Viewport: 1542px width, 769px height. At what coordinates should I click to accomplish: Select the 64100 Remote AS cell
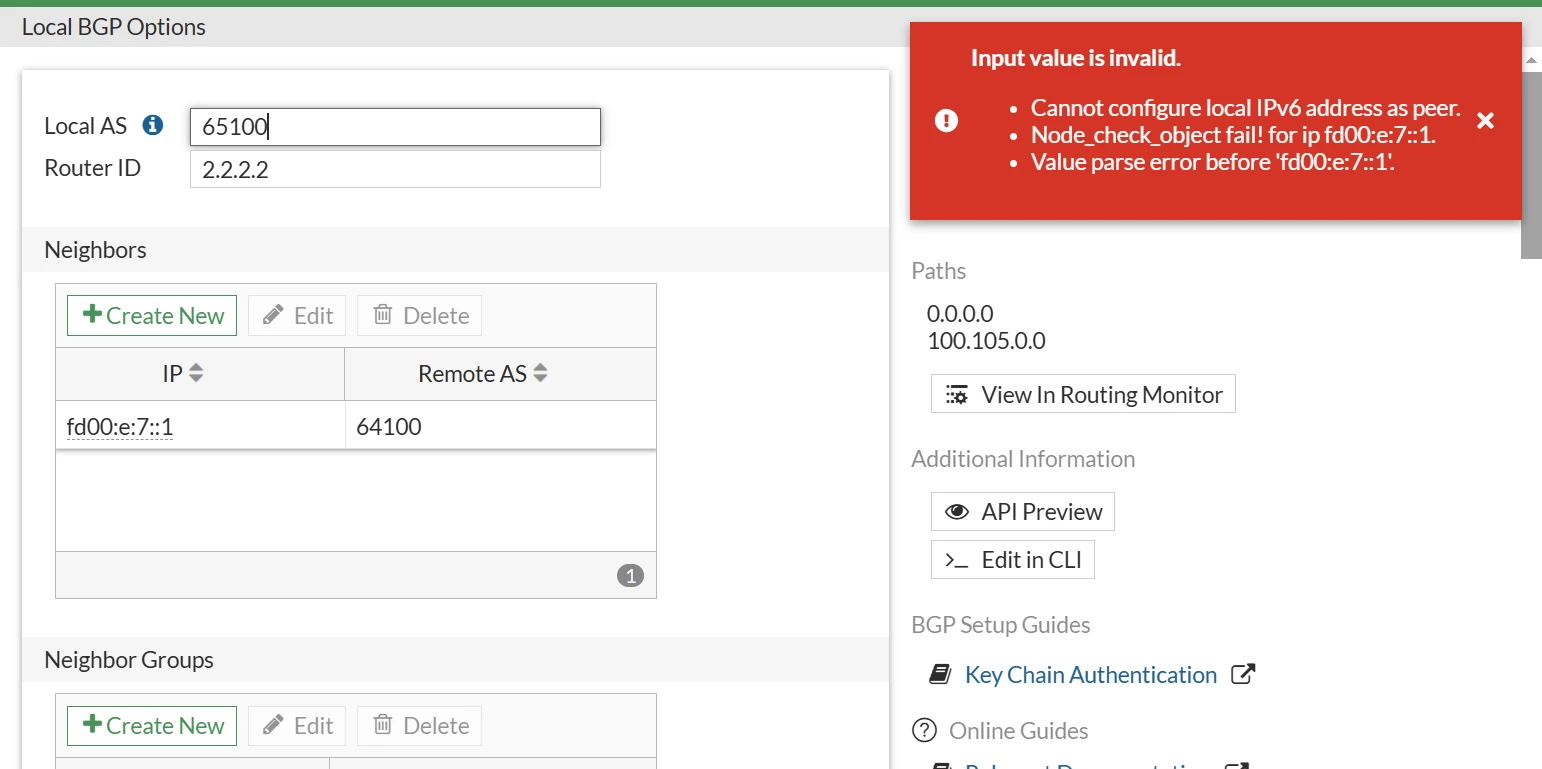click(x=501, y=427)
